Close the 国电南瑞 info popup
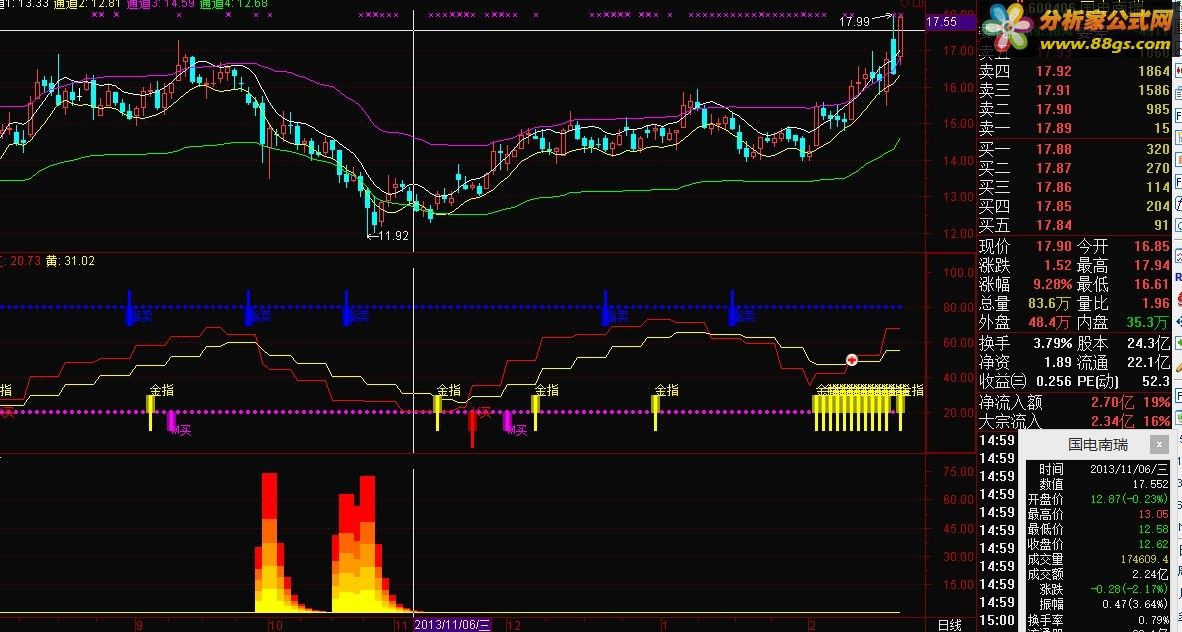The width and height of the screenshot is (1182, 632). [x=1160, y=445]
